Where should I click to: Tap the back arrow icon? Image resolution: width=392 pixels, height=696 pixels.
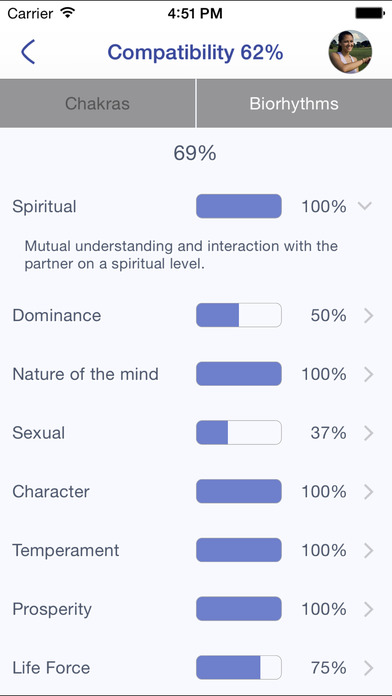pyautogui.click(x=28, y=52)
